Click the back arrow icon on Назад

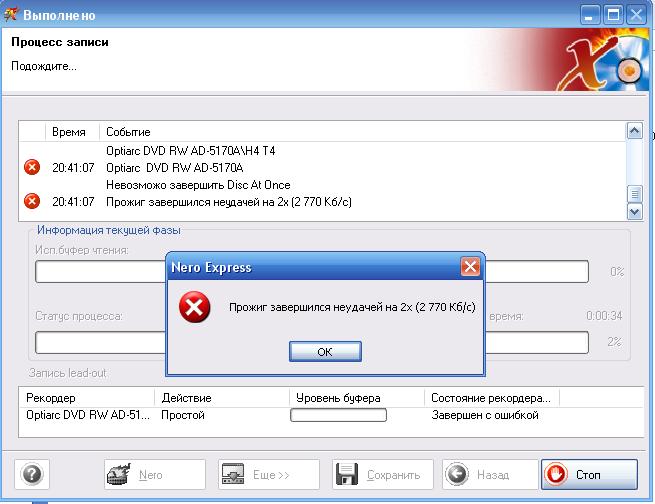tap(457, 474)
